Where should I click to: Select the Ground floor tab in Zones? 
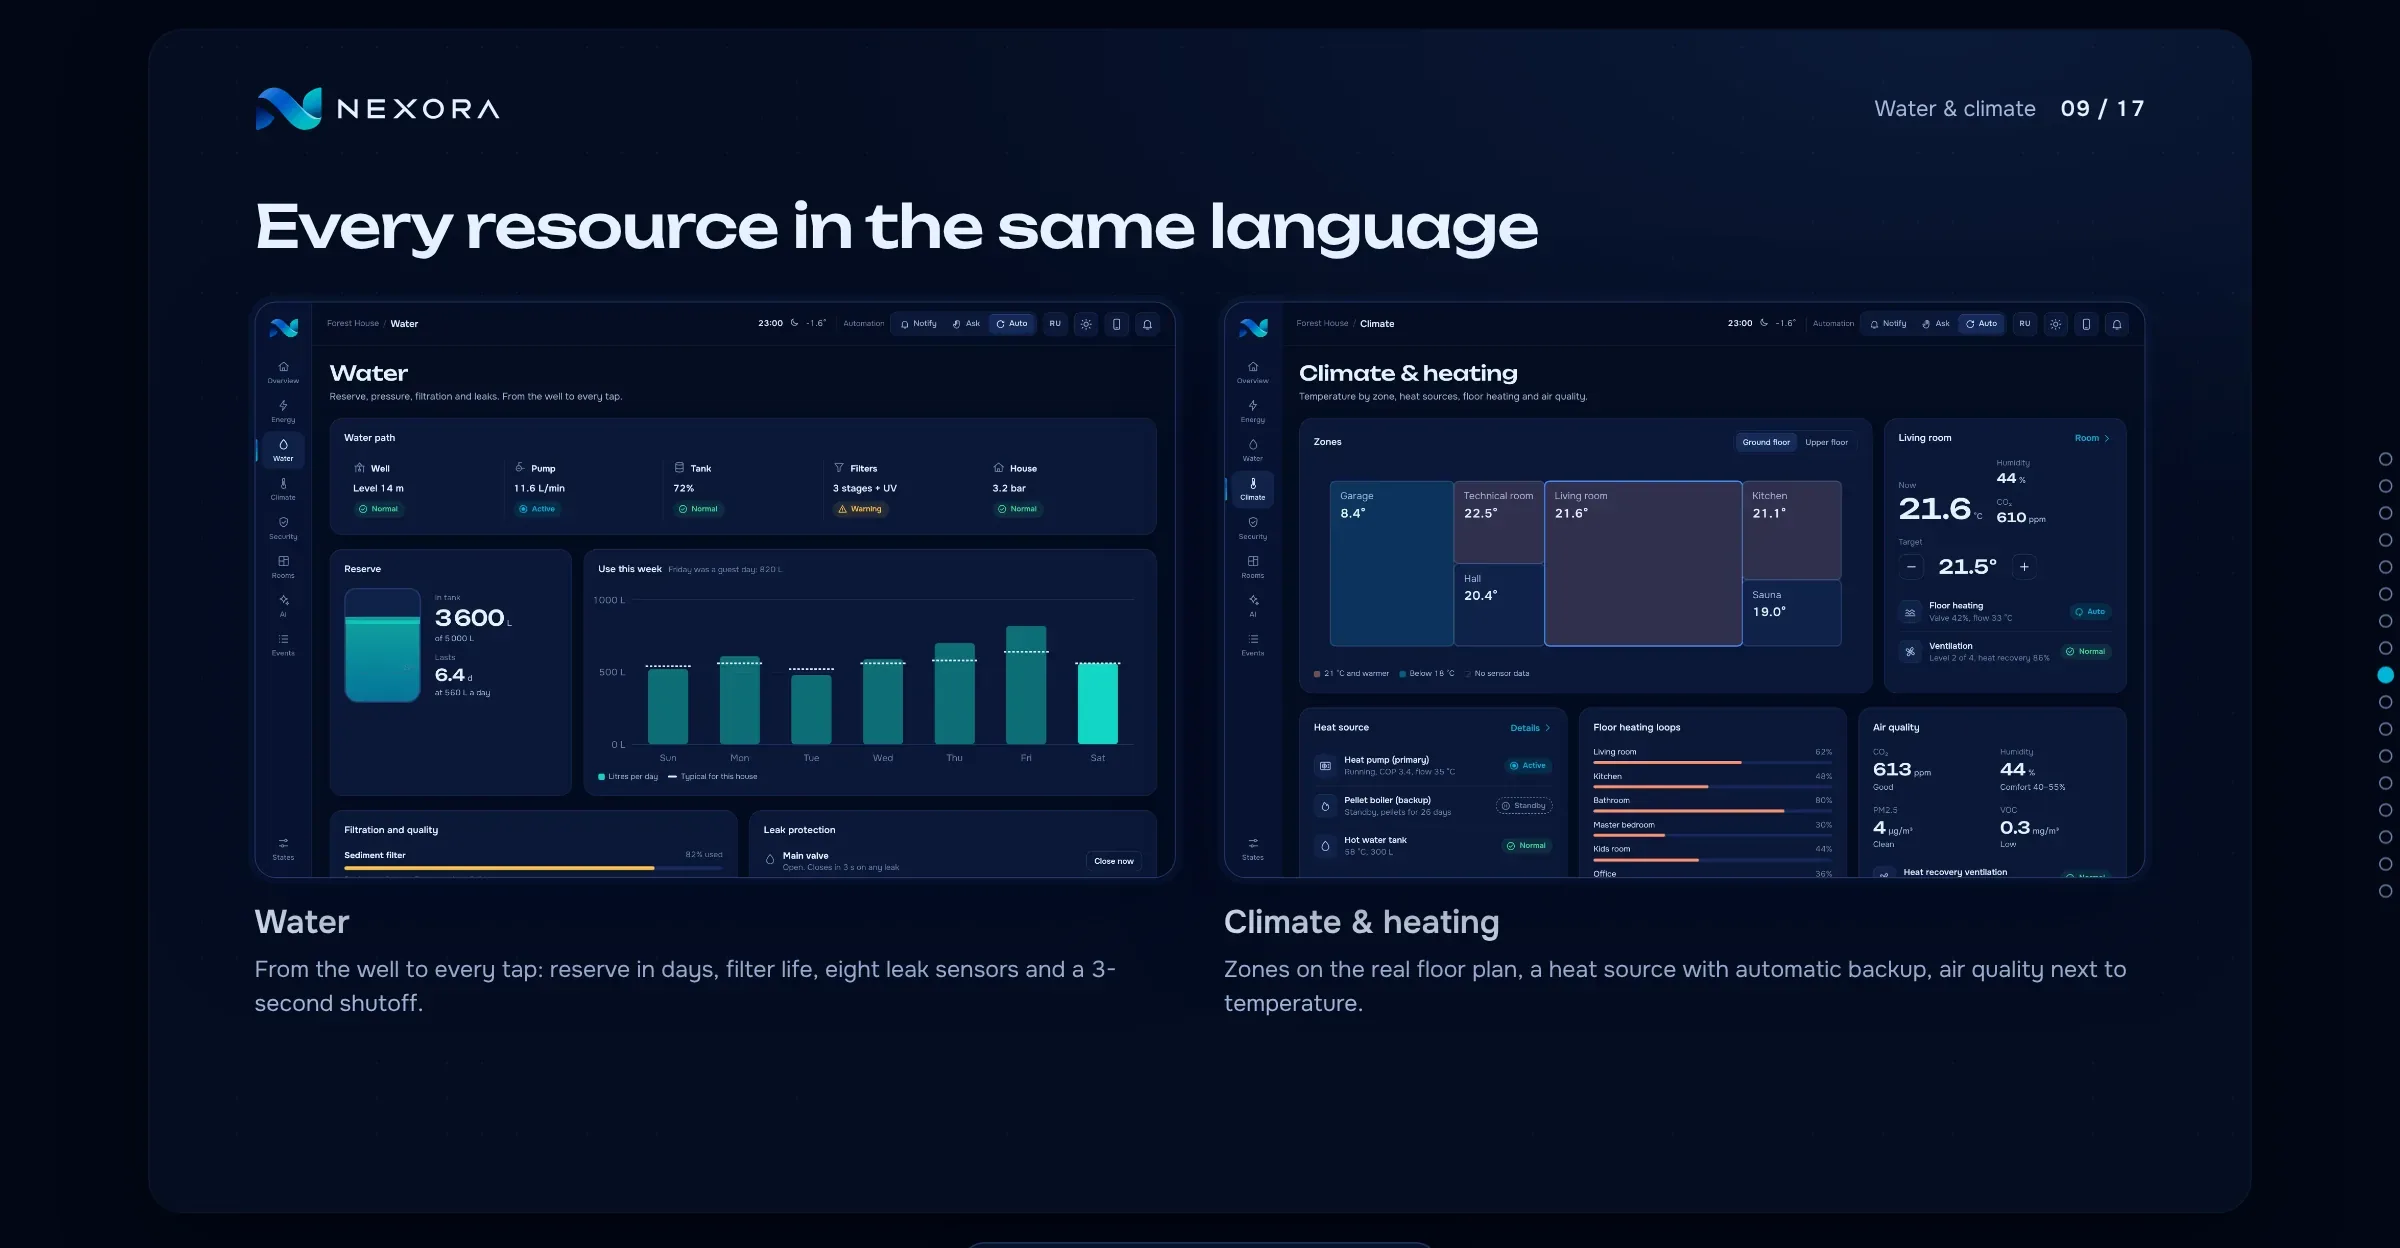(x=1766, y=442)
